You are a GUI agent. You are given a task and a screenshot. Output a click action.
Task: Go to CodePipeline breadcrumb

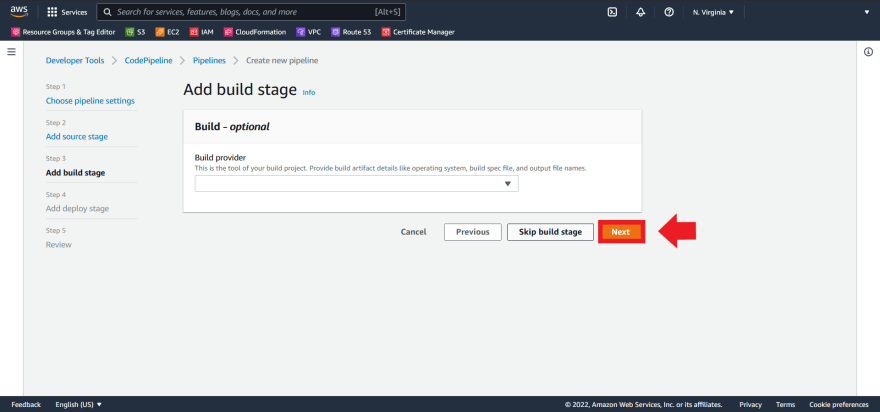[x=148, y=61]
